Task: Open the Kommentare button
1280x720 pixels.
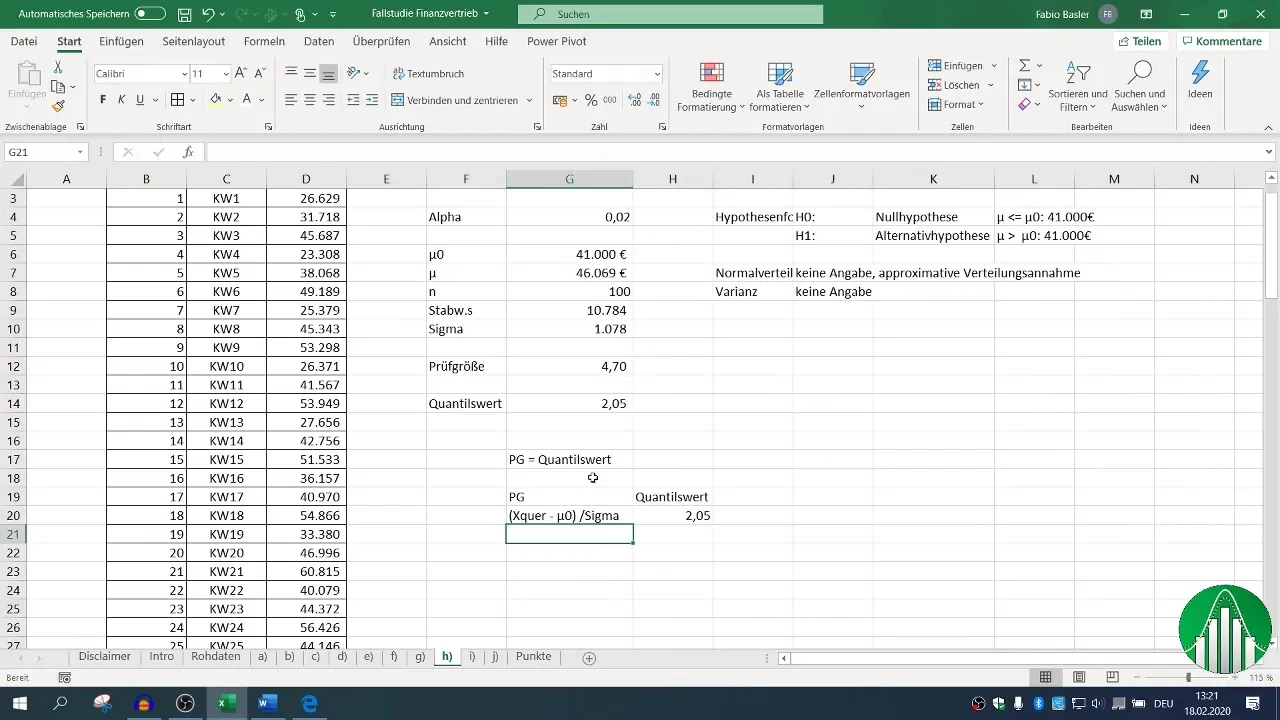Action: (x=1221, y=41)
